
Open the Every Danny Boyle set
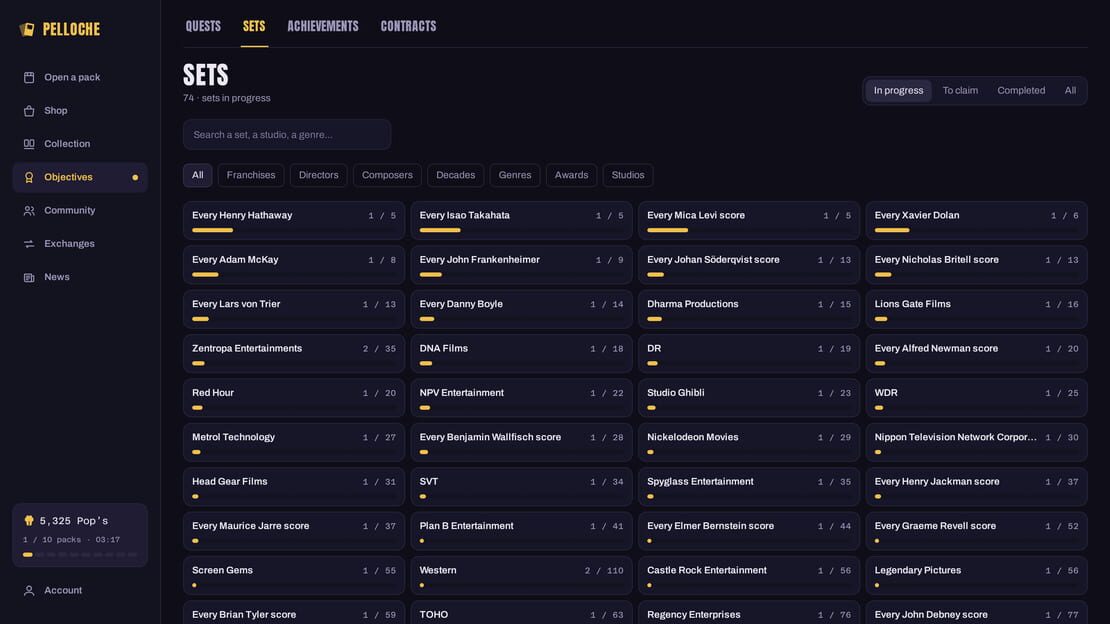(x=521, y=309)
